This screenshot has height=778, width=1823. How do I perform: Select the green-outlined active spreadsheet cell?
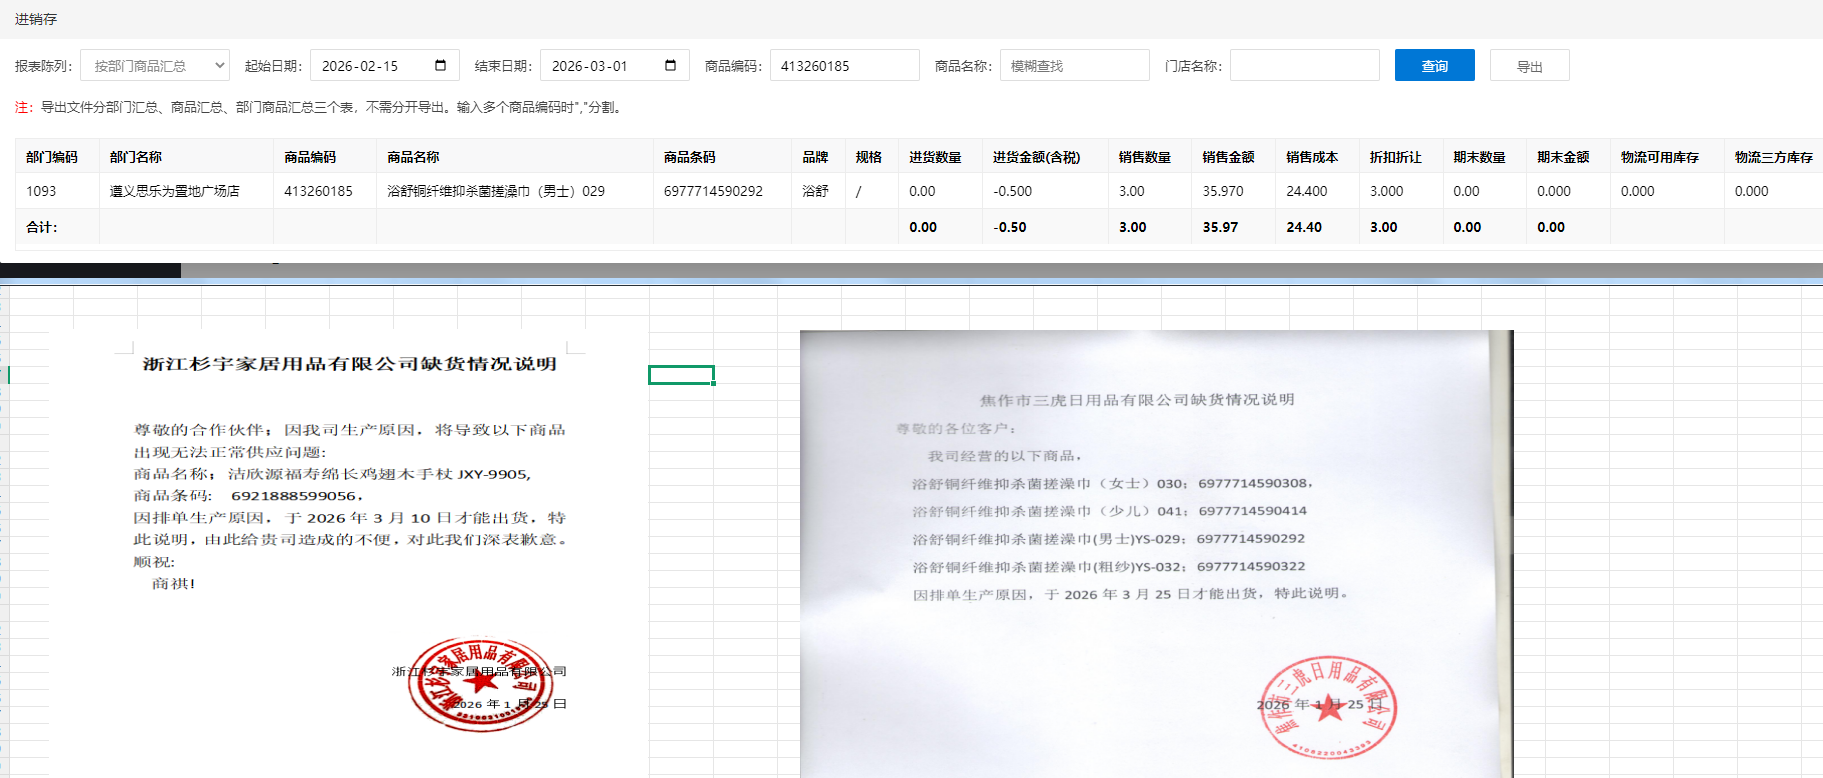tap(681, 375)
